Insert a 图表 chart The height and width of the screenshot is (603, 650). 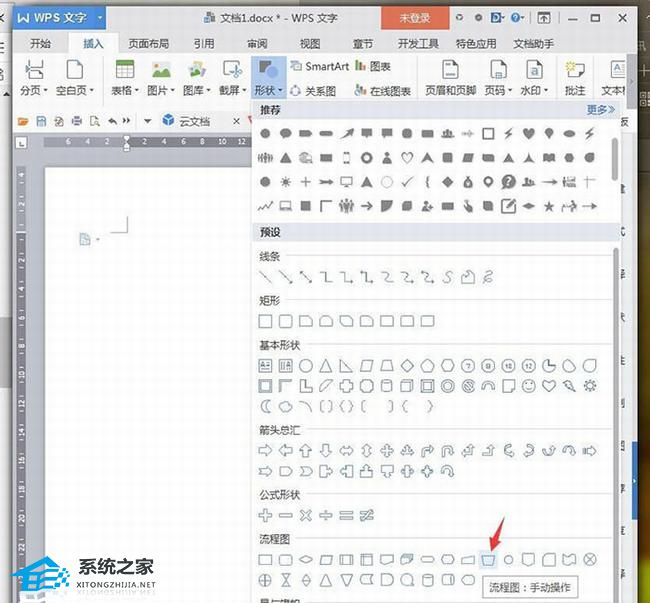373,66
